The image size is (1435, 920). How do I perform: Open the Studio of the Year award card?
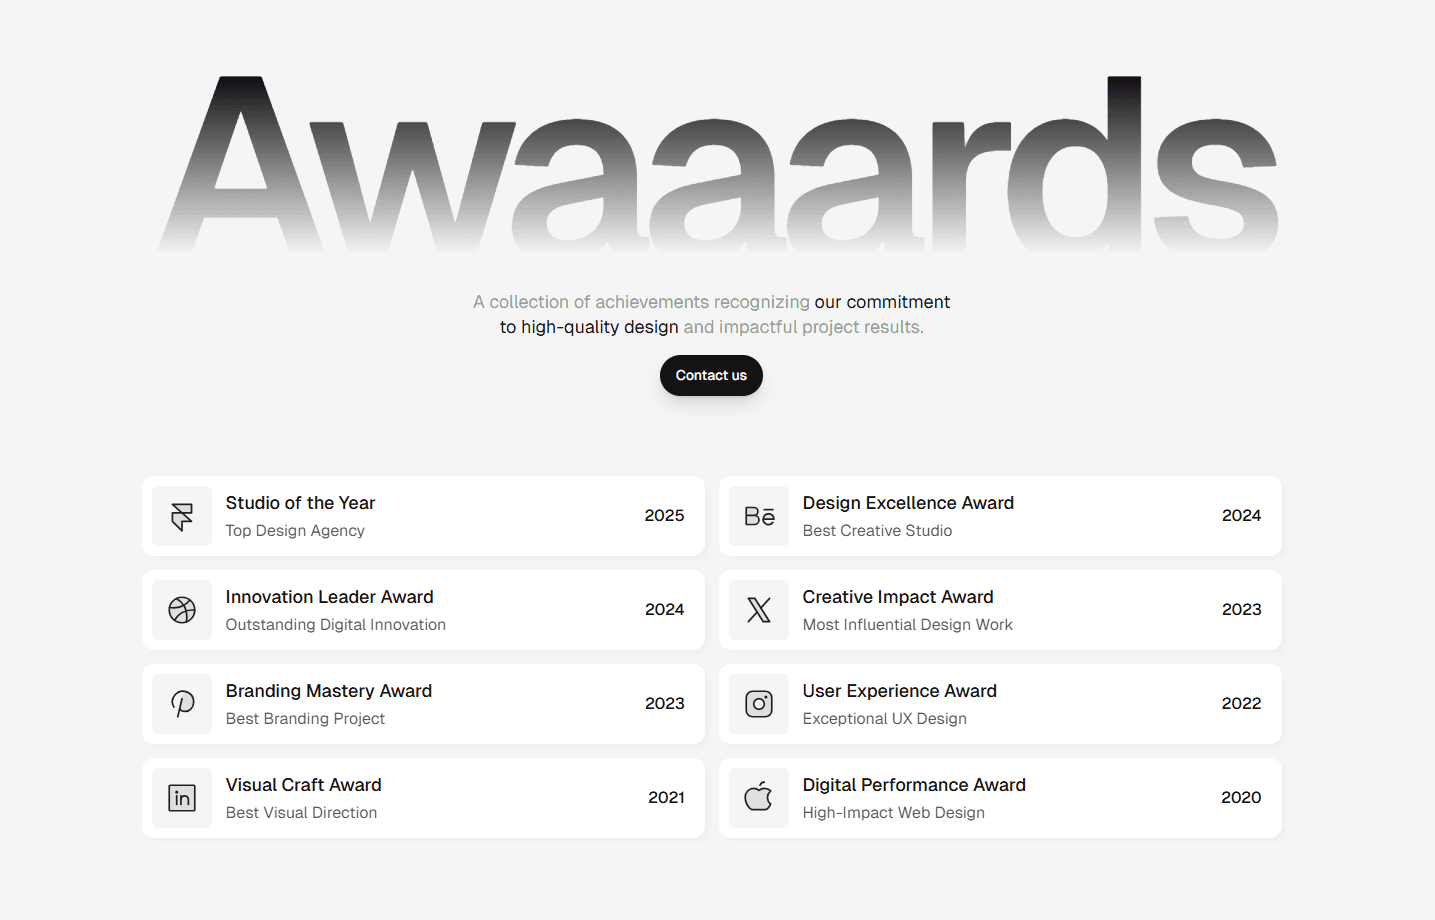pyautogui.click(x=424, y=516)
